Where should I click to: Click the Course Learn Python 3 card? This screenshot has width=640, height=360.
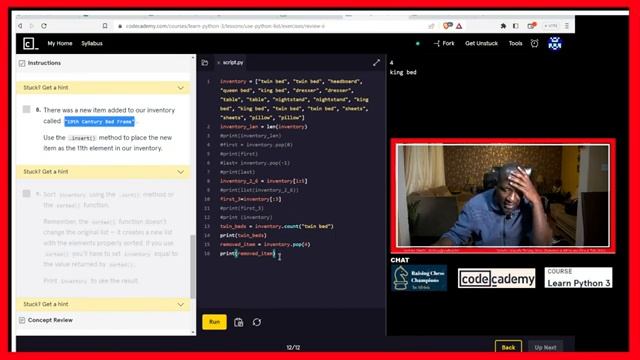(578, 278)
